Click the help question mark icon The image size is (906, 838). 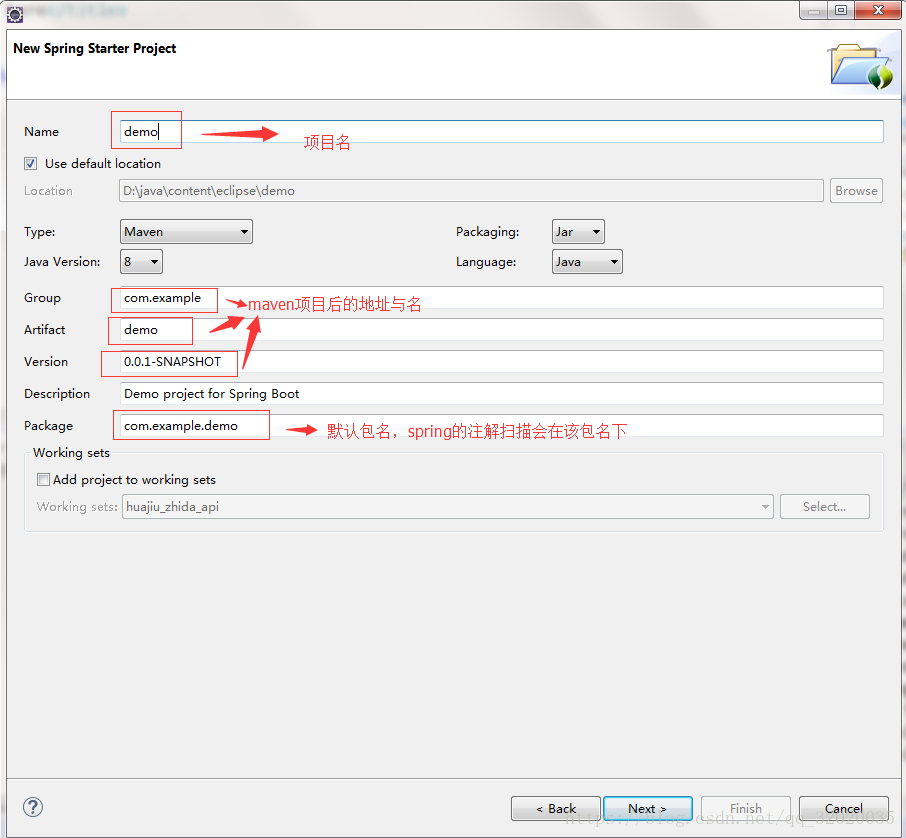coord(33,807)
